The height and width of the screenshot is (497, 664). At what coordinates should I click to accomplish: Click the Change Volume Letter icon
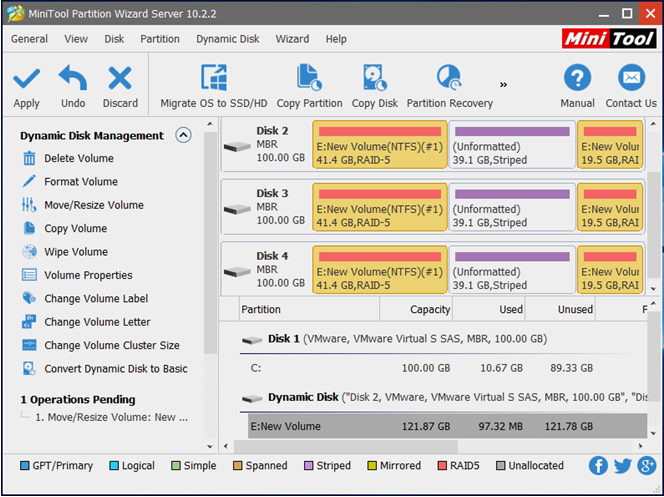(29, 322)
